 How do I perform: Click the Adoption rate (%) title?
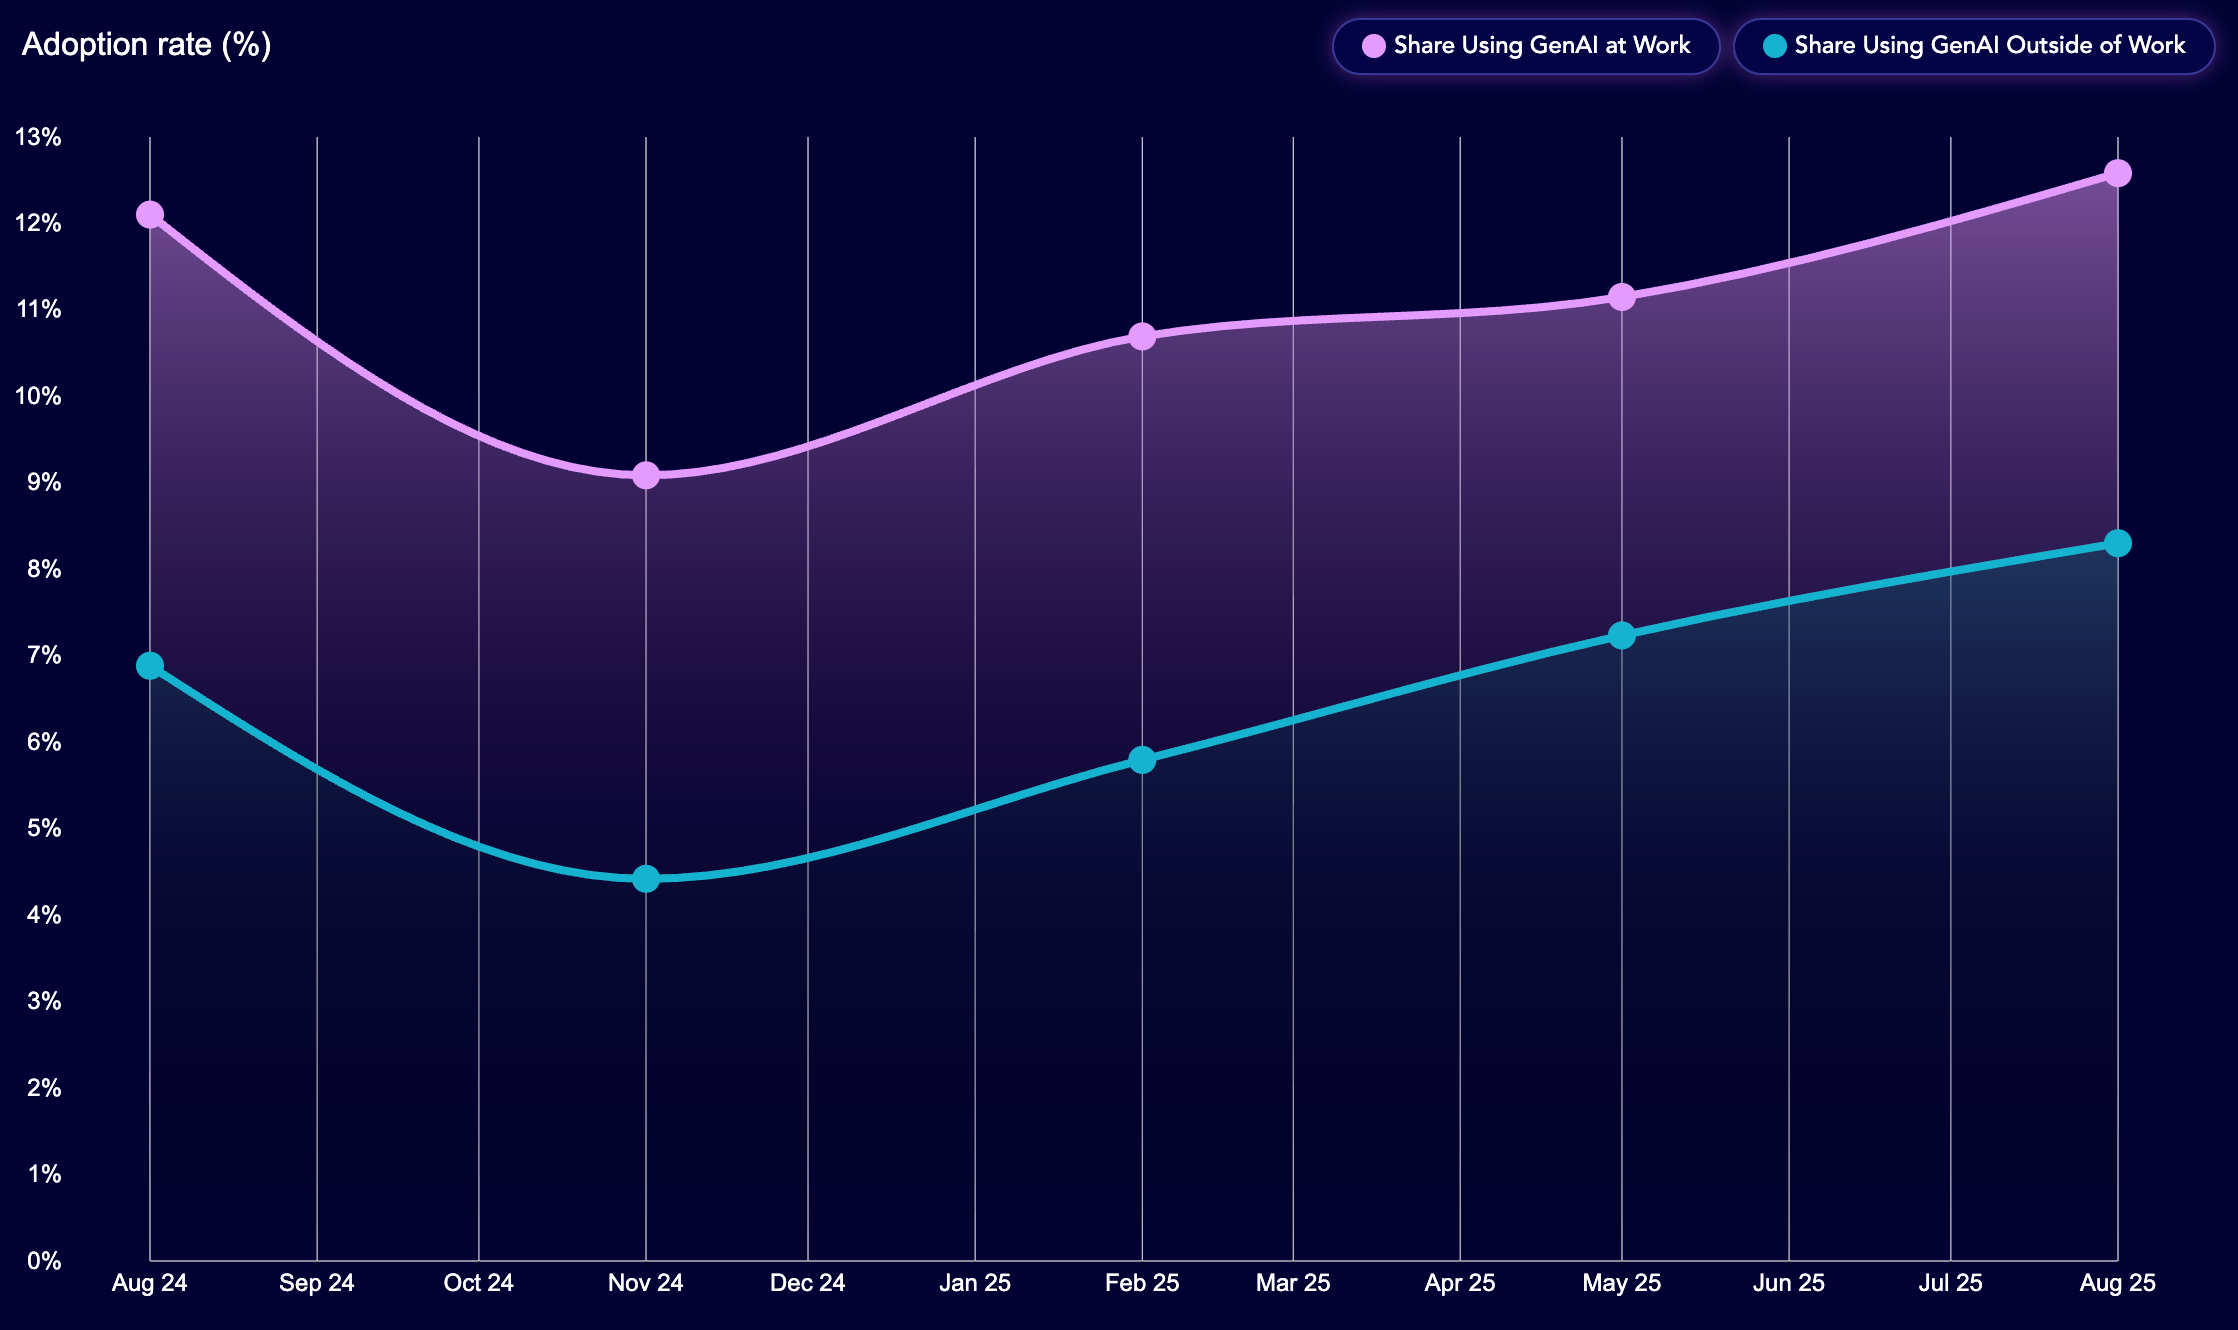tap(146, 45)
